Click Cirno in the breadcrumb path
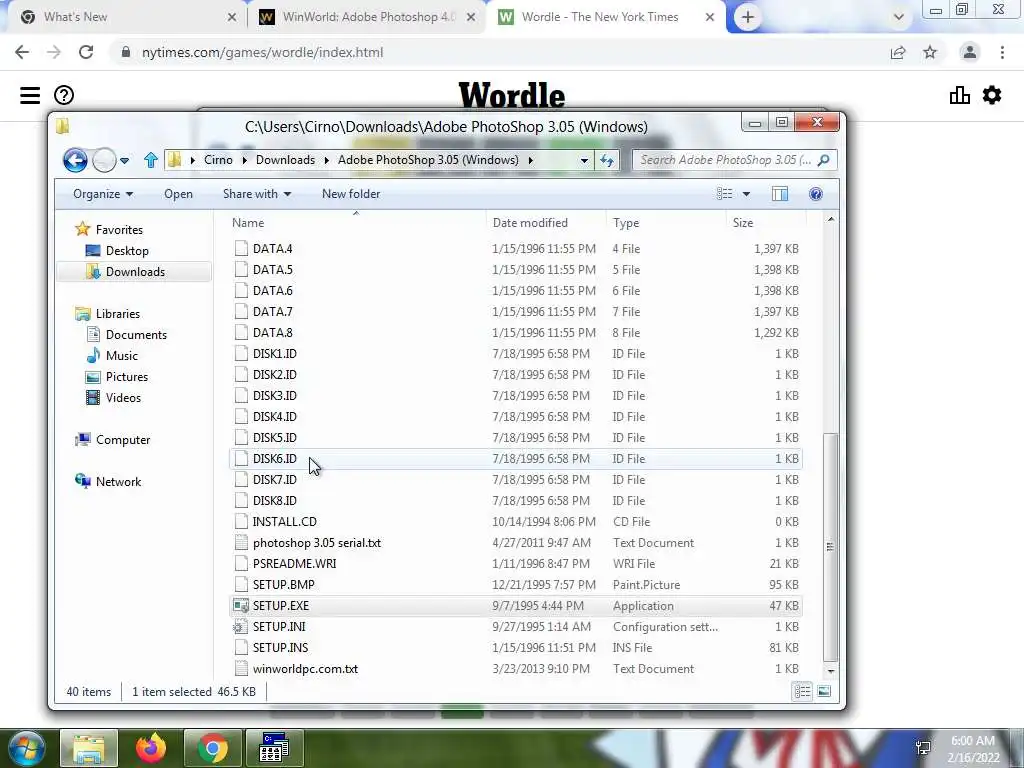This screenshot has height=768, width=1024. [x=218, y=160]
